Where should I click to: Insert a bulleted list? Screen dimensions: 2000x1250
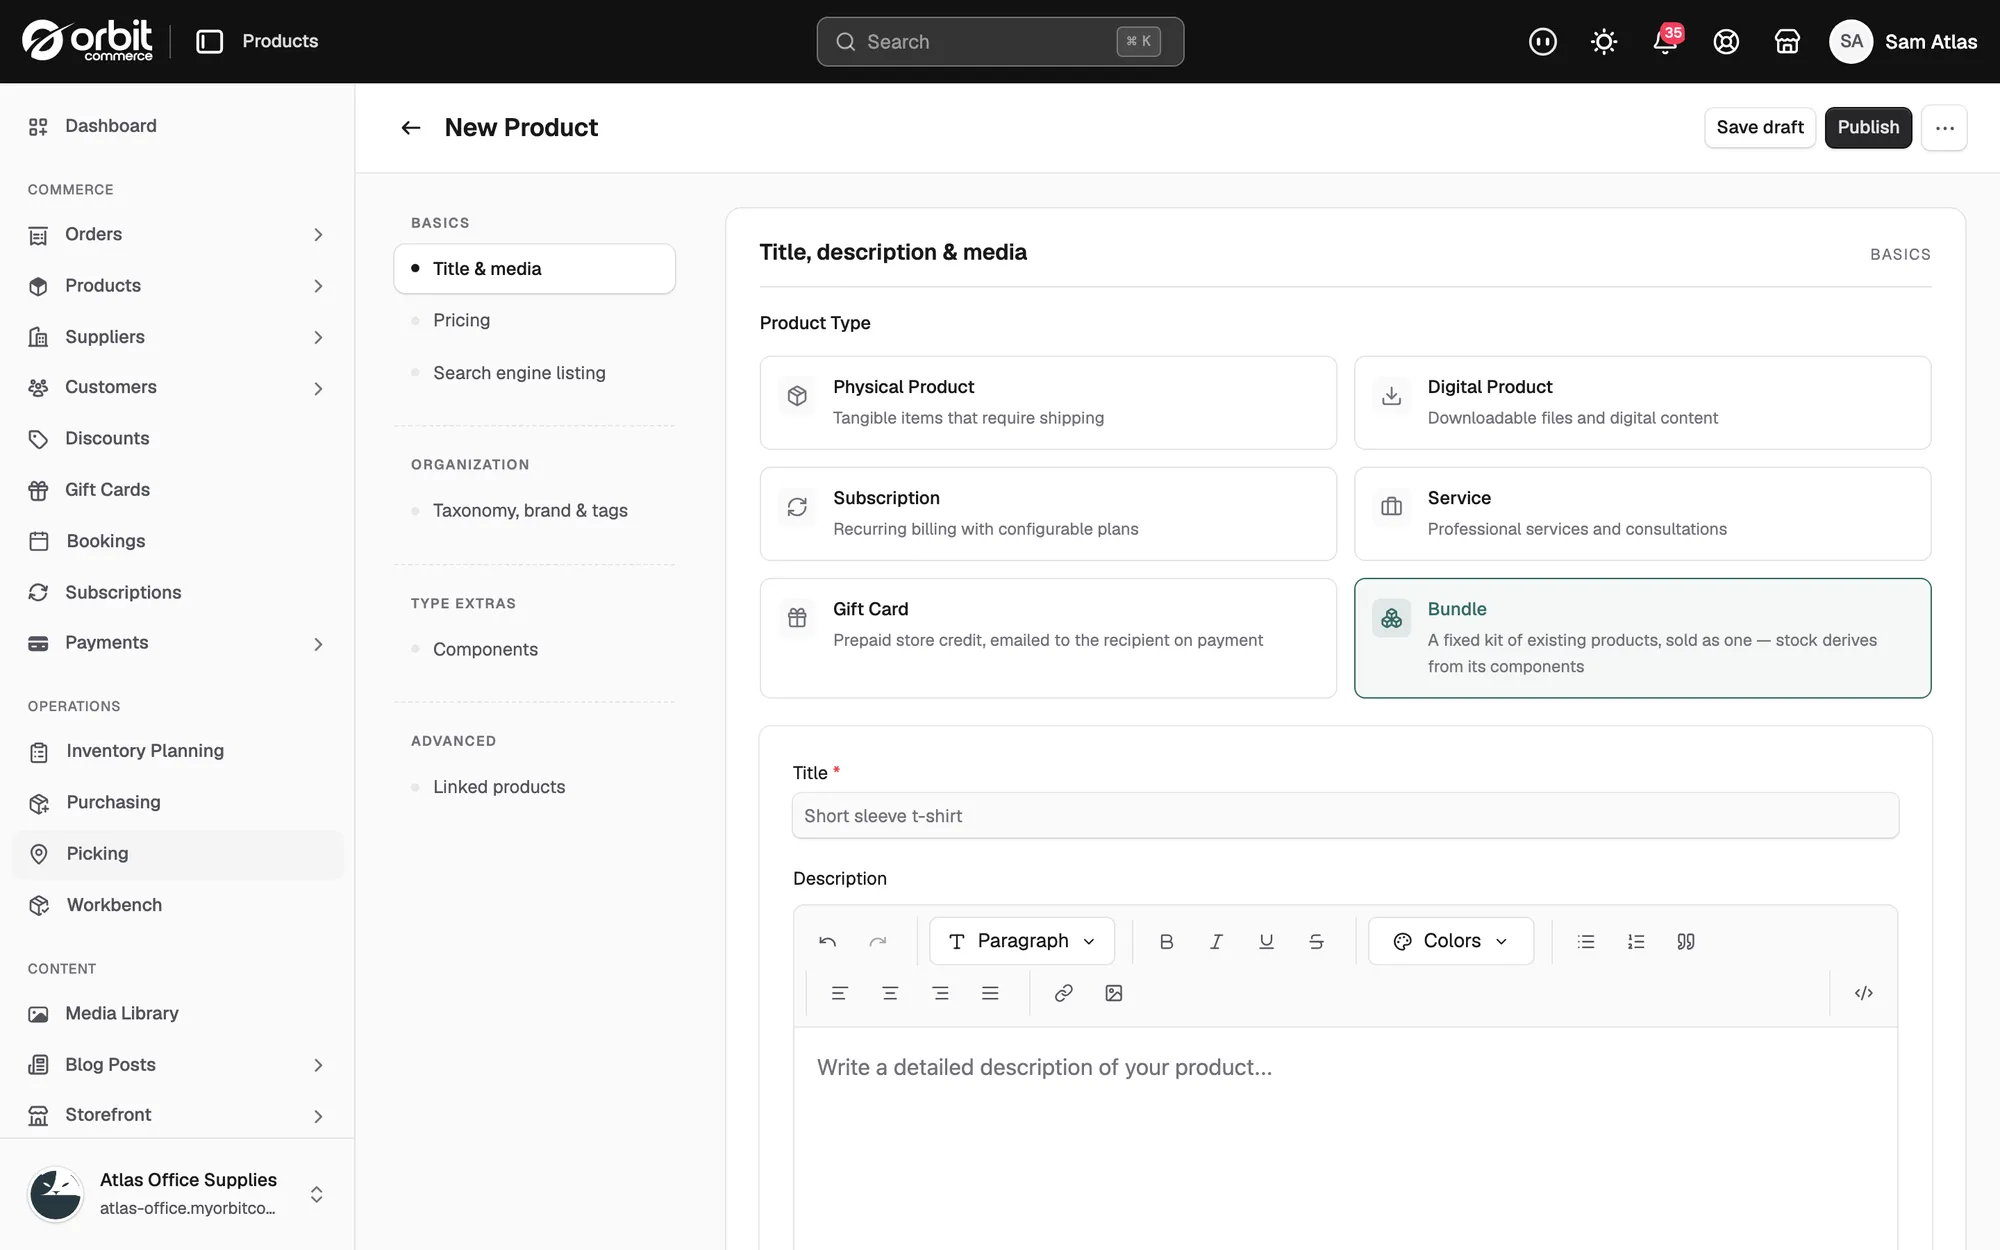pyautogui.click(x=1586, y=941)
